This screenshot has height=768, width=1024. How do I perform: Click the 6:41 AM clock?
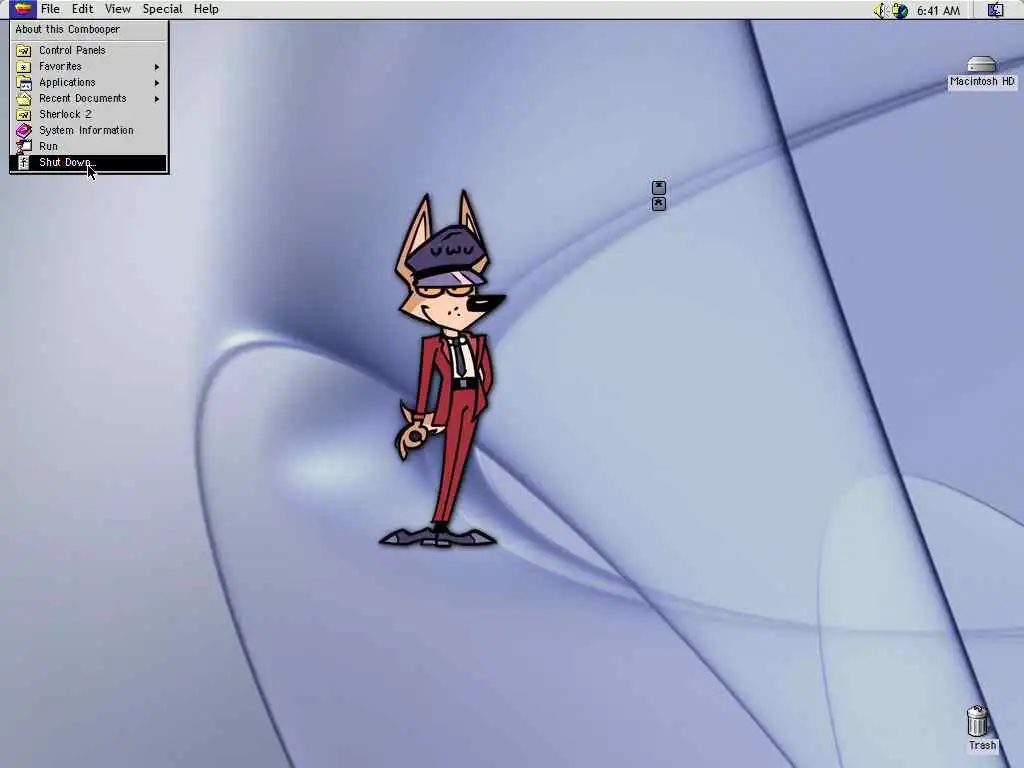(x=938, y=10)
